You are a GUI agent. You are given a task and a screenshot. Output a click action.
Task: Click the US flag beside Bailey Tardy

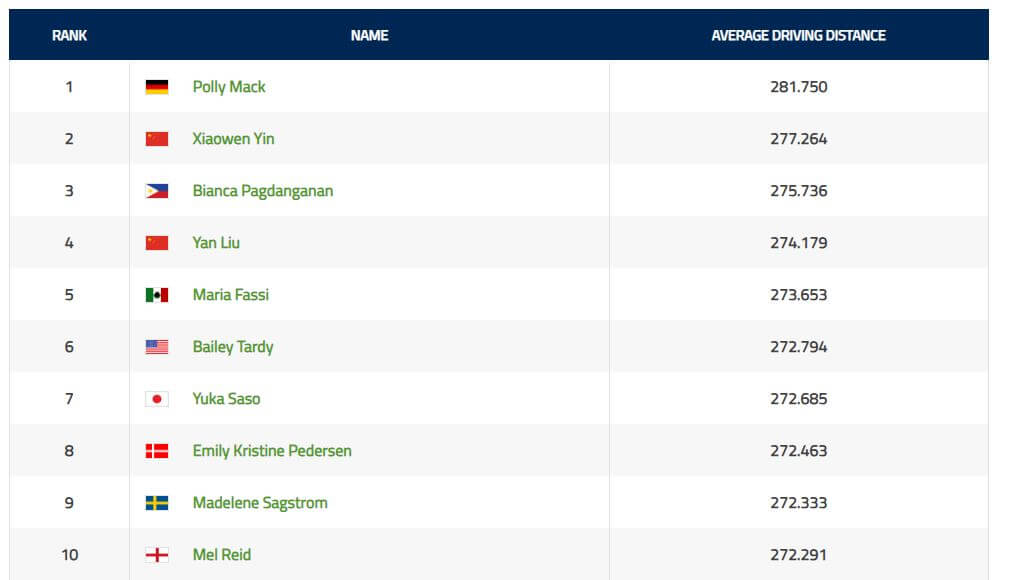point(157,347)
